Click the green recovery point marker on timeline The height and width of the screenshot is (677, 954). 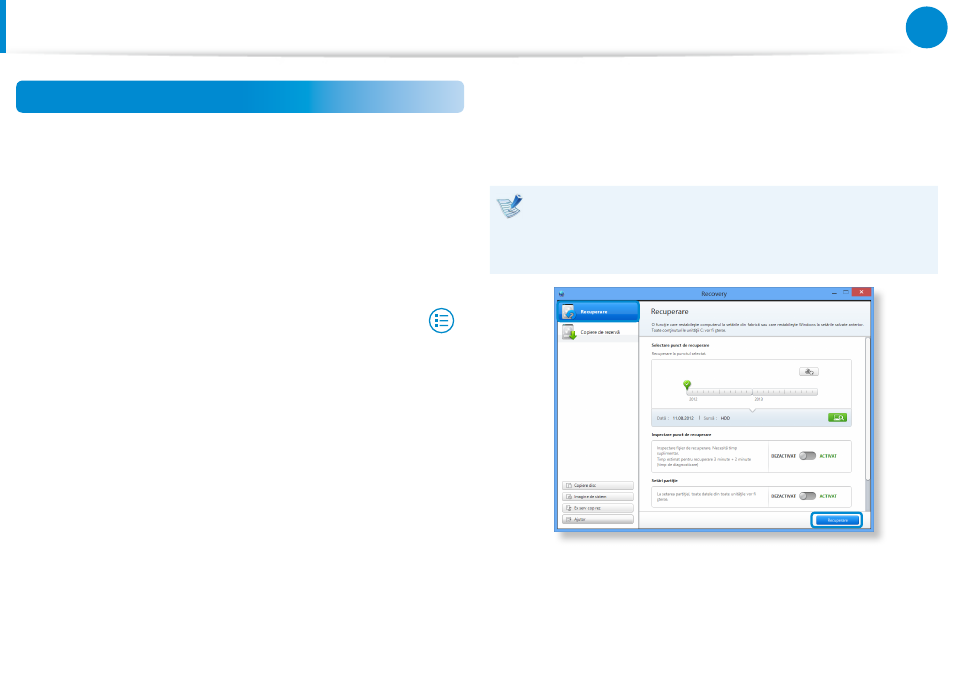(687, 384)
